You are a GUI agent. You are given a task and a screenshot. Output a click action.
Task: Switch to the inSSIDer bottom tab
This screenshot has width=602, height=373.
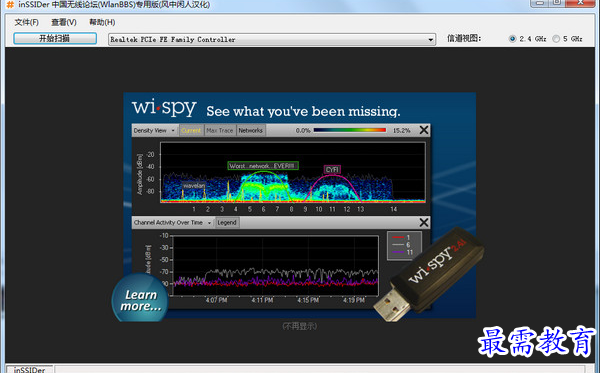click(x=29, y=370)
